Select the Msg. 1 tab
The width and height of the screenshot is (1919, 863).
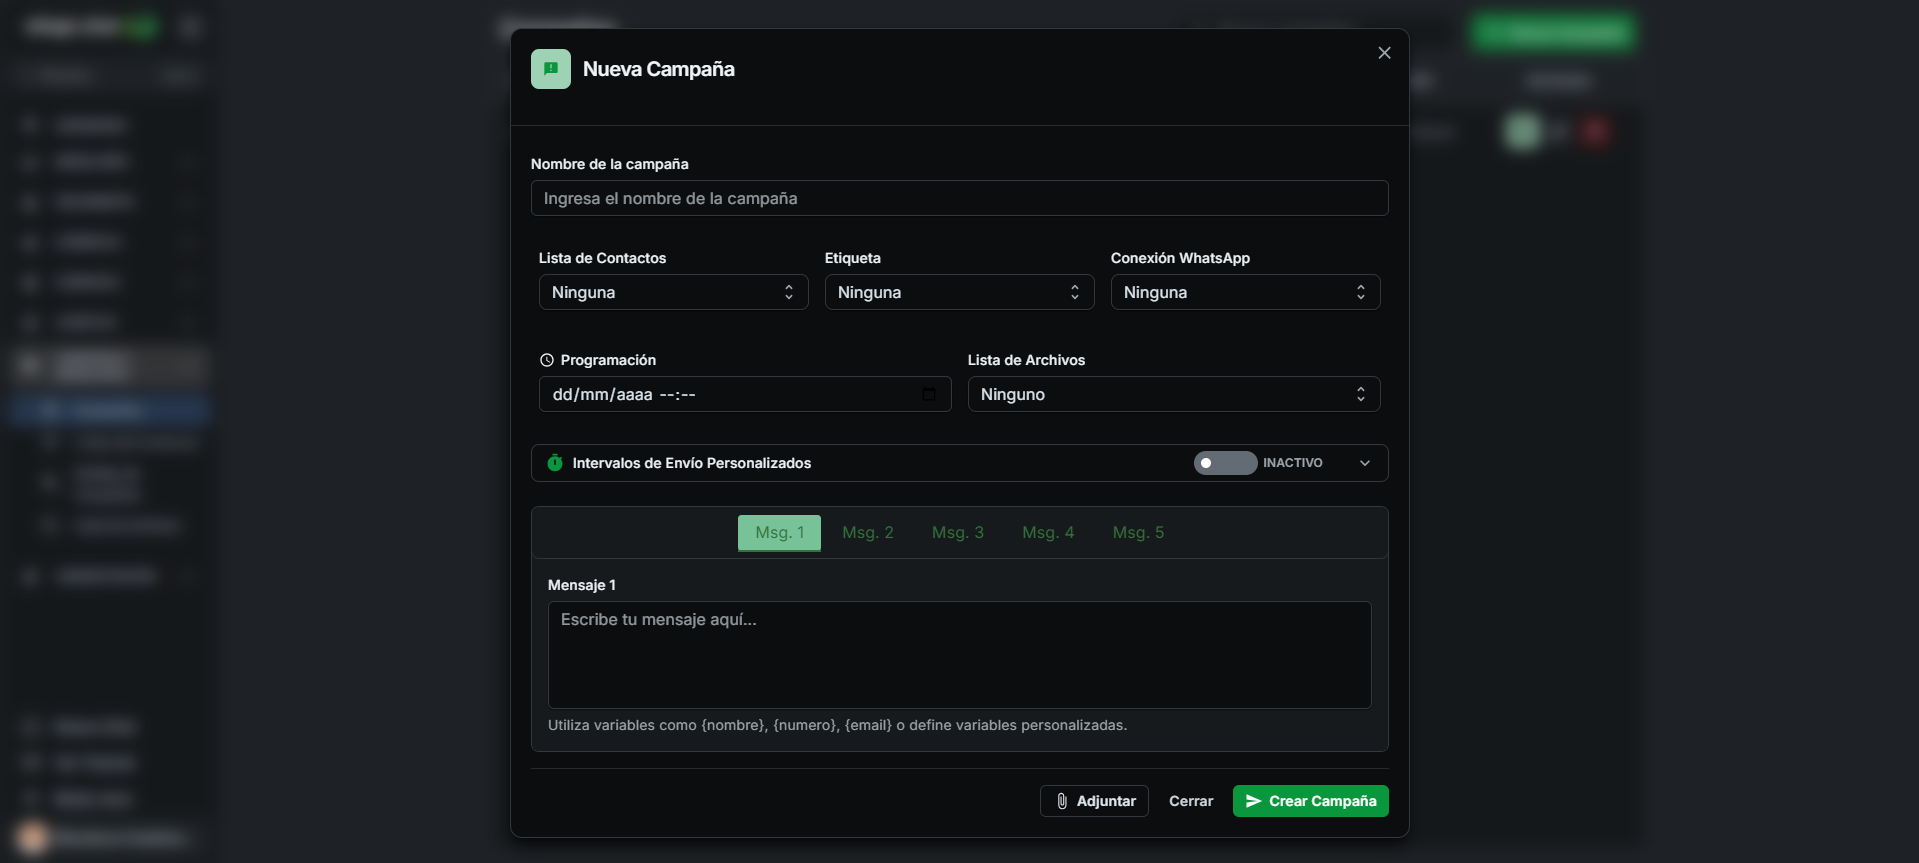coord(779,532)
